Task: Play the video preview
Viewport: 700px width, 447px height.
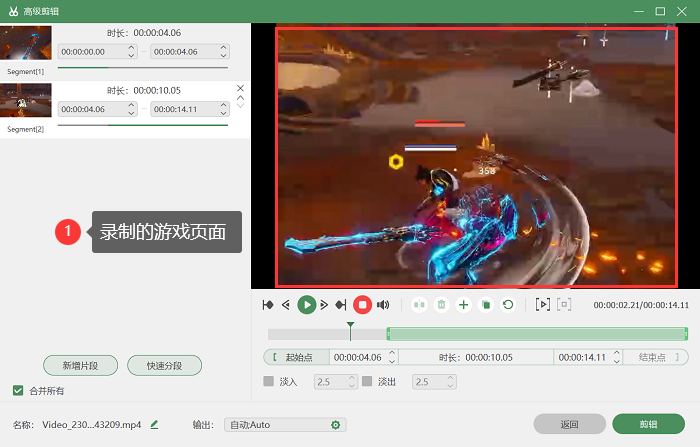Action: pos(307,305)
